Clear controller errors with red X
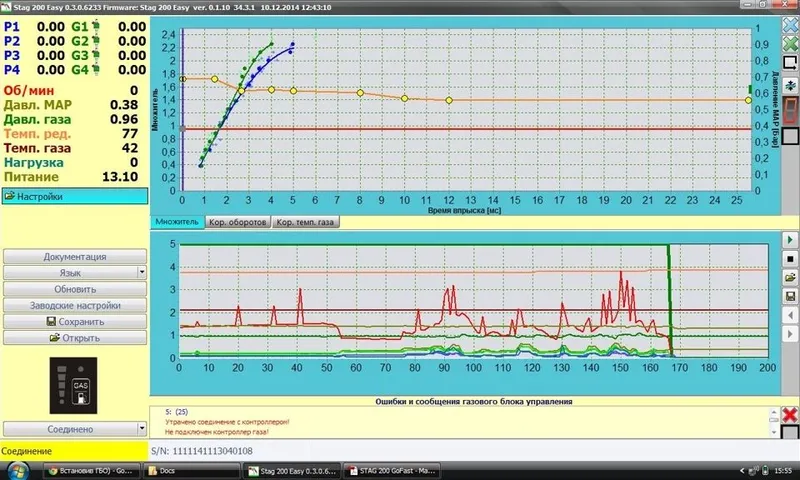The width and height of the screenshot is (800, 480). coord(790,415)
